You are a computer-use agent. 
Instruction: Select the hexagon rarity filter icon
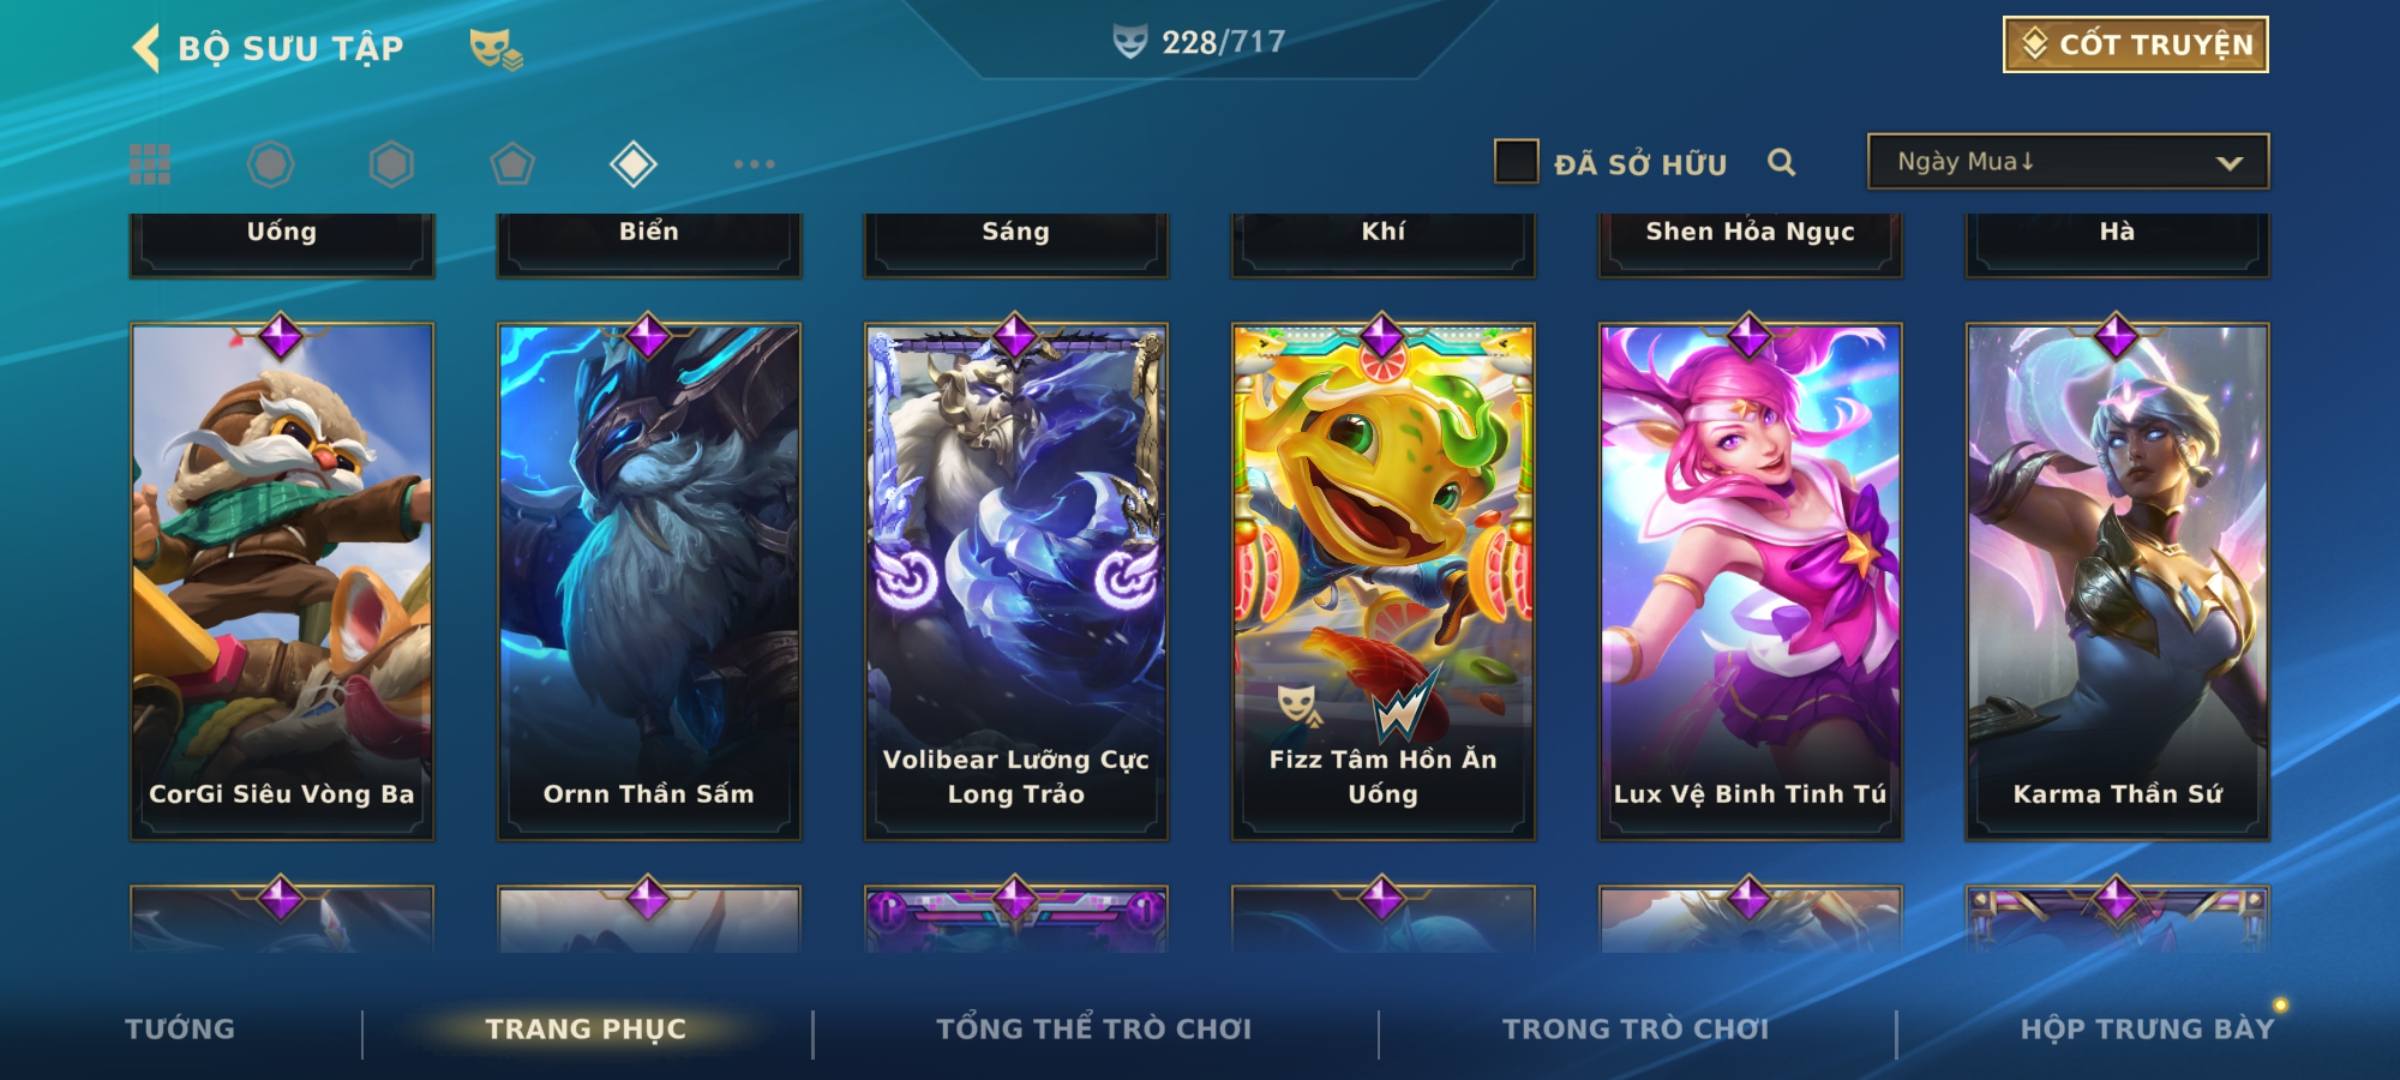tap(391, 164)
